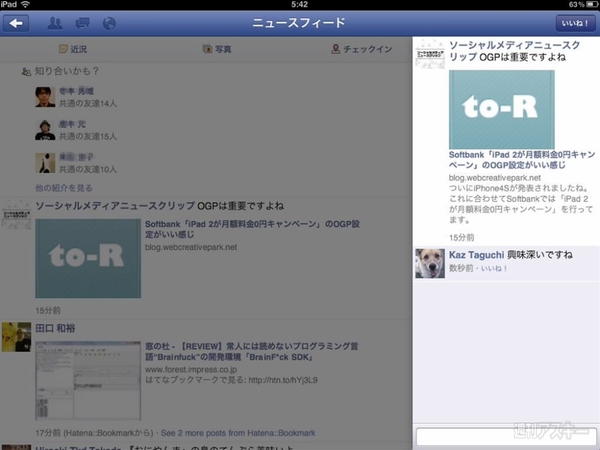Open profile photo with 共通の友達10人
This screenshot has height=450, width=600.
45,163
